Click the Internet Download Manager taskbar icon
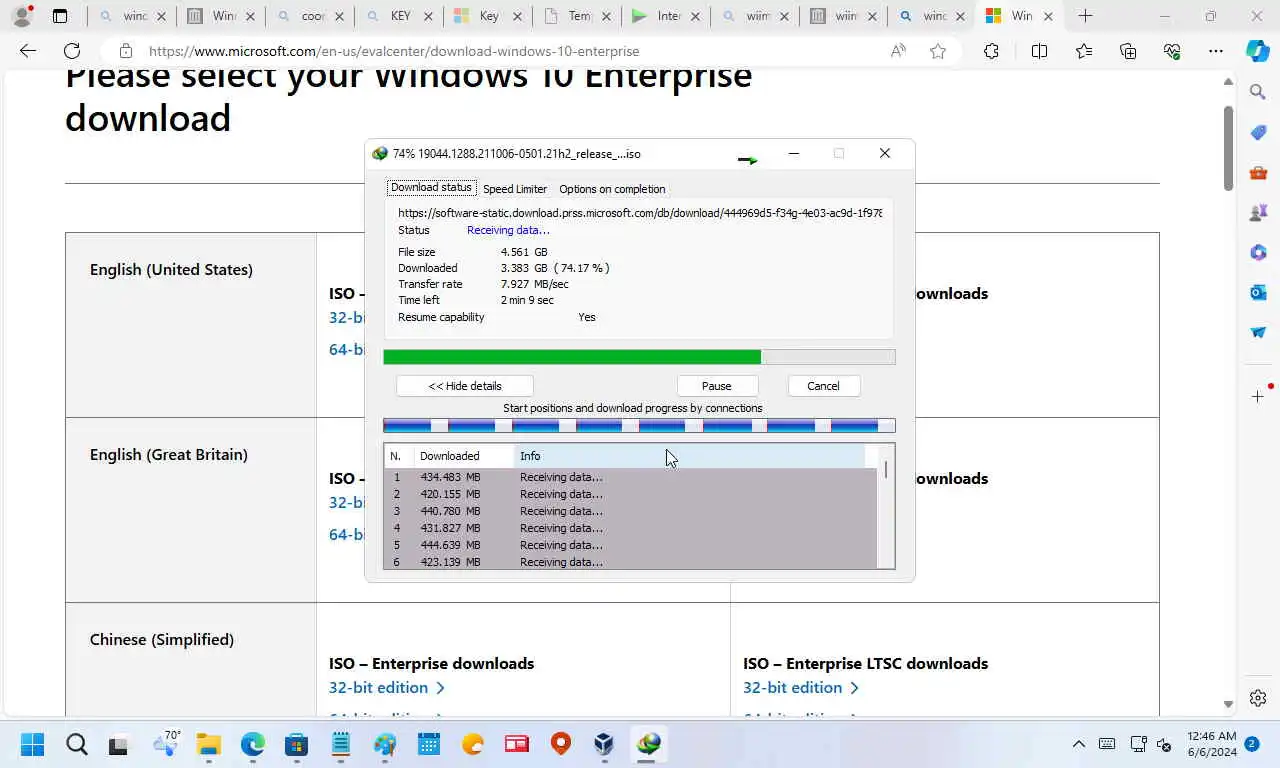The height and width of the screenshot is (768, 1280). (x=648, y=744)
